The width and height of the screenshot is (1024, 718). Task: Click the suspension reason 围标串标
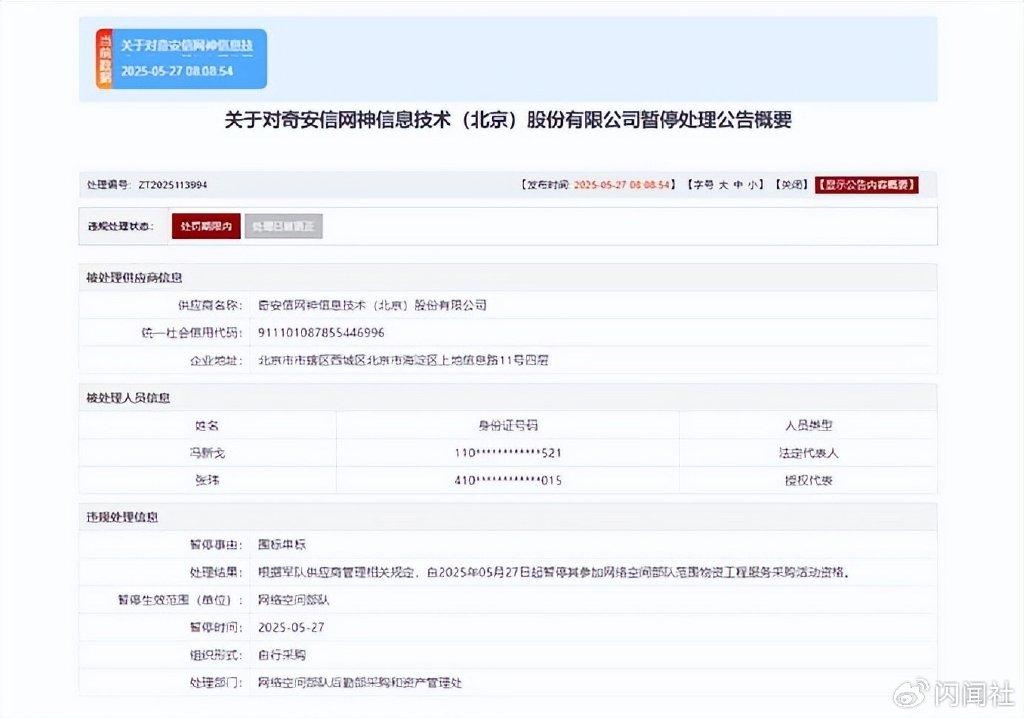click(282, 544)
